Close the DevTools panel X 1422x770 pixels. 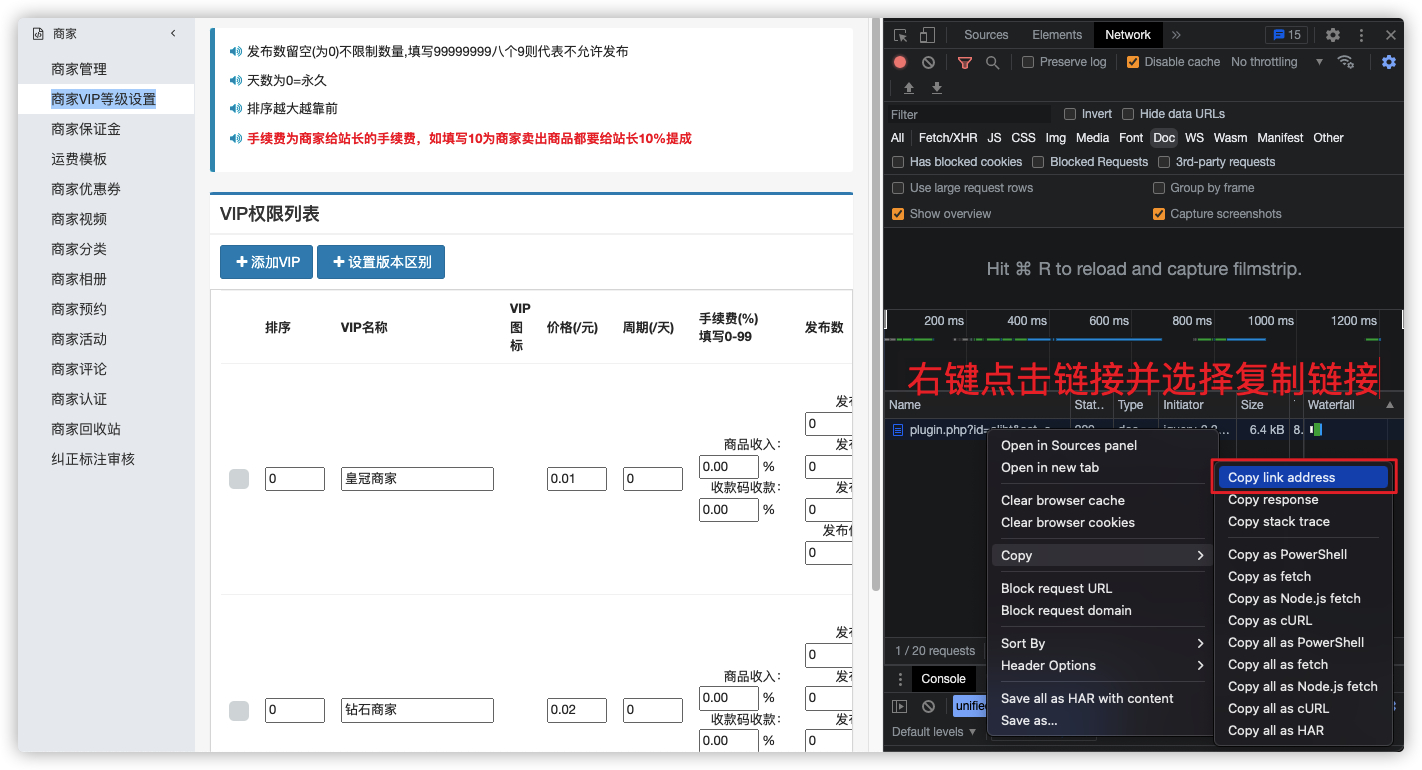(x=1390, y=35)
